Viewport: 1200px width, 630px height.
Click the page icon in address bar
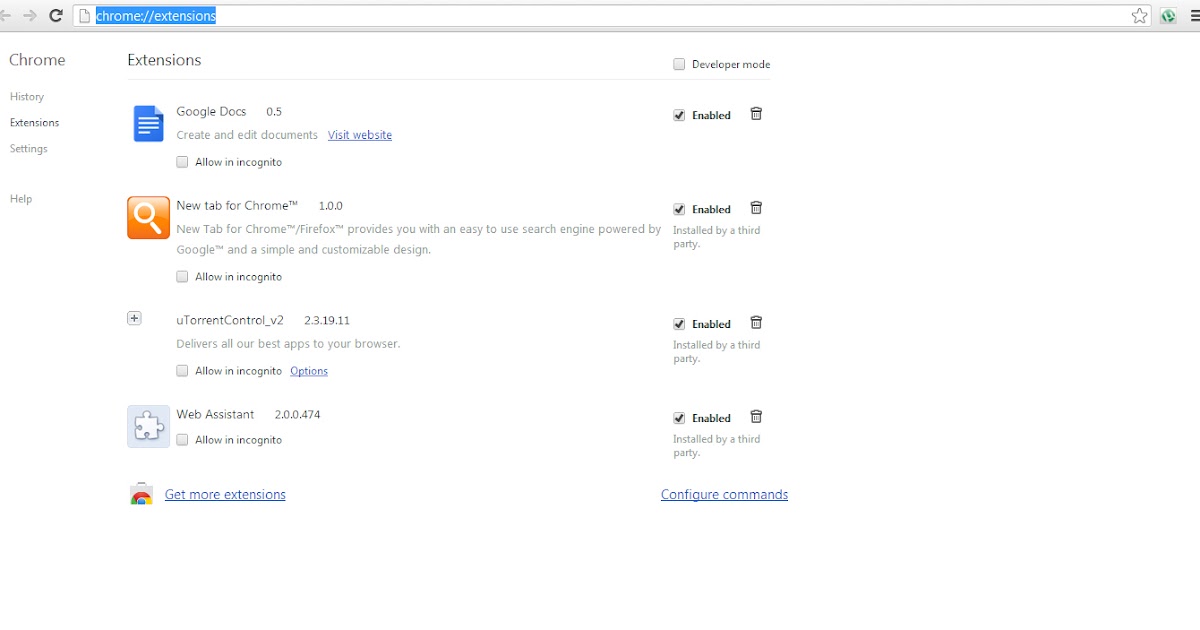pyautogui.click(x=85, y=15)
